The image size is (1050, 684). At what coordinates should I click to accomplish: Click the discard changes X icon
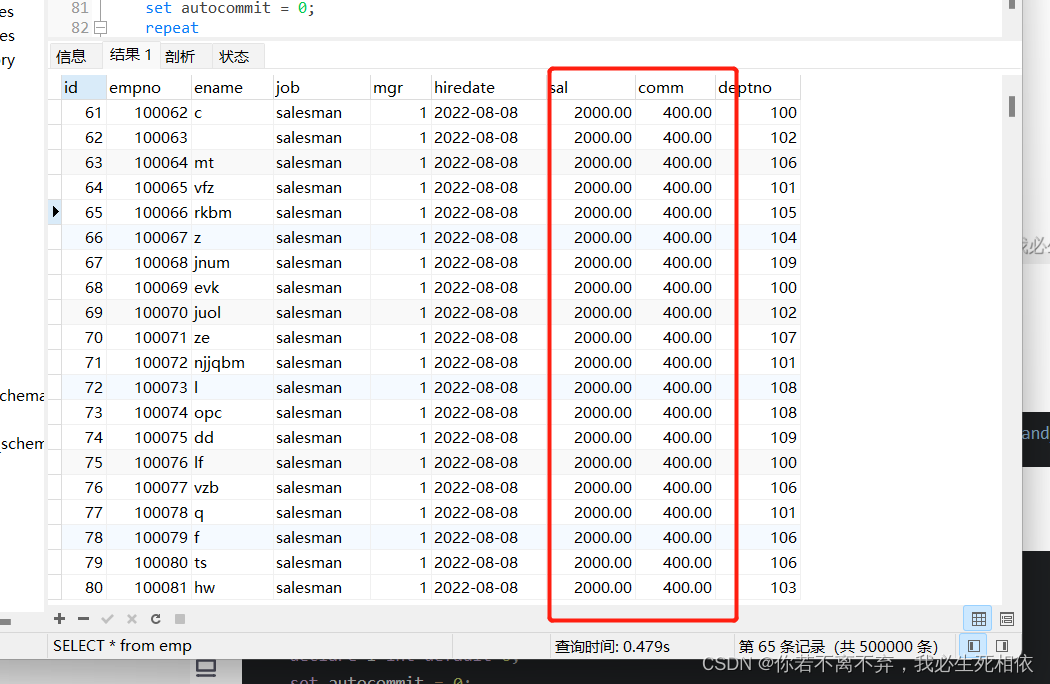coord(132,619)
